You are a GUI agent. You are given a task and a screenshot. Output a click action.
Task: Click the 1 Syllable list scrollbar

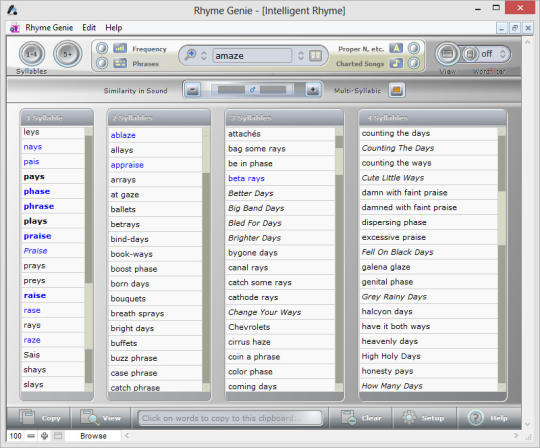pos(89,259)
